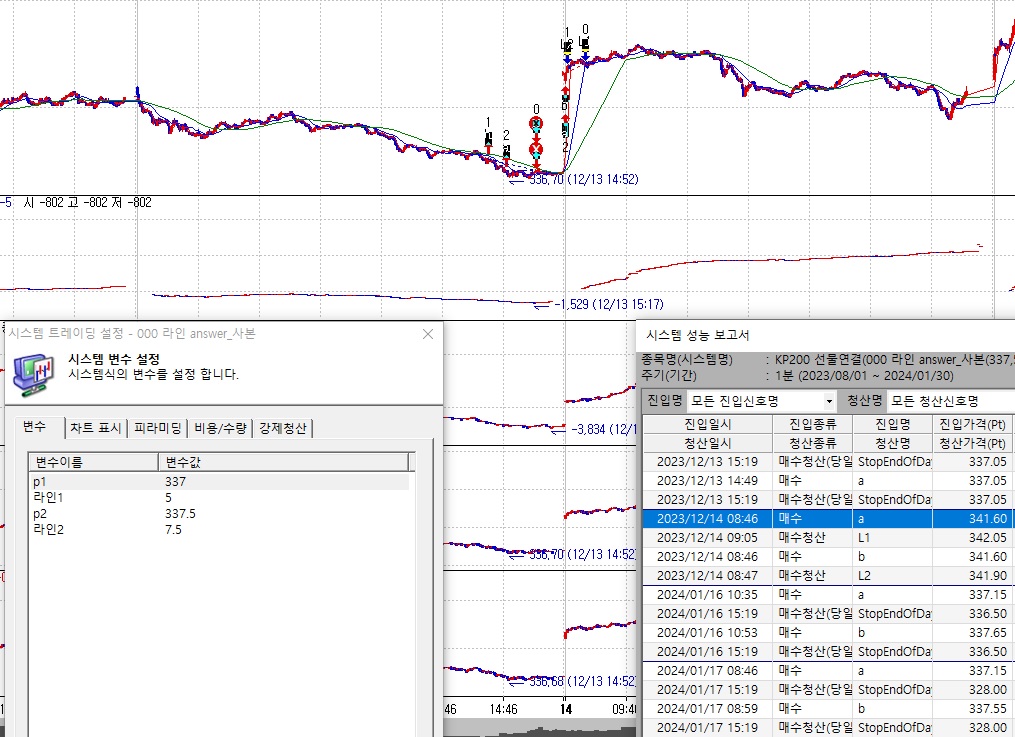
Task: Go to the 강제청산 tab
Action: [284, 428]
